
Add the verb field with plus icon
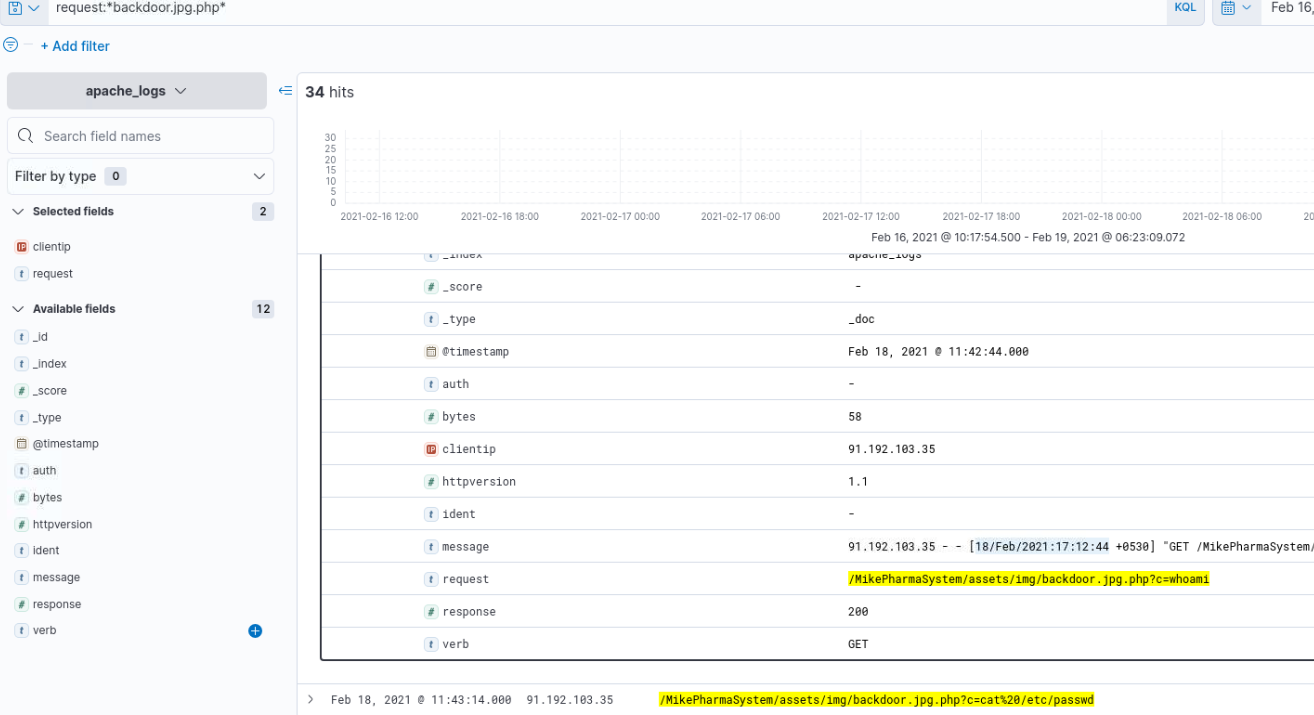point(255,631)
